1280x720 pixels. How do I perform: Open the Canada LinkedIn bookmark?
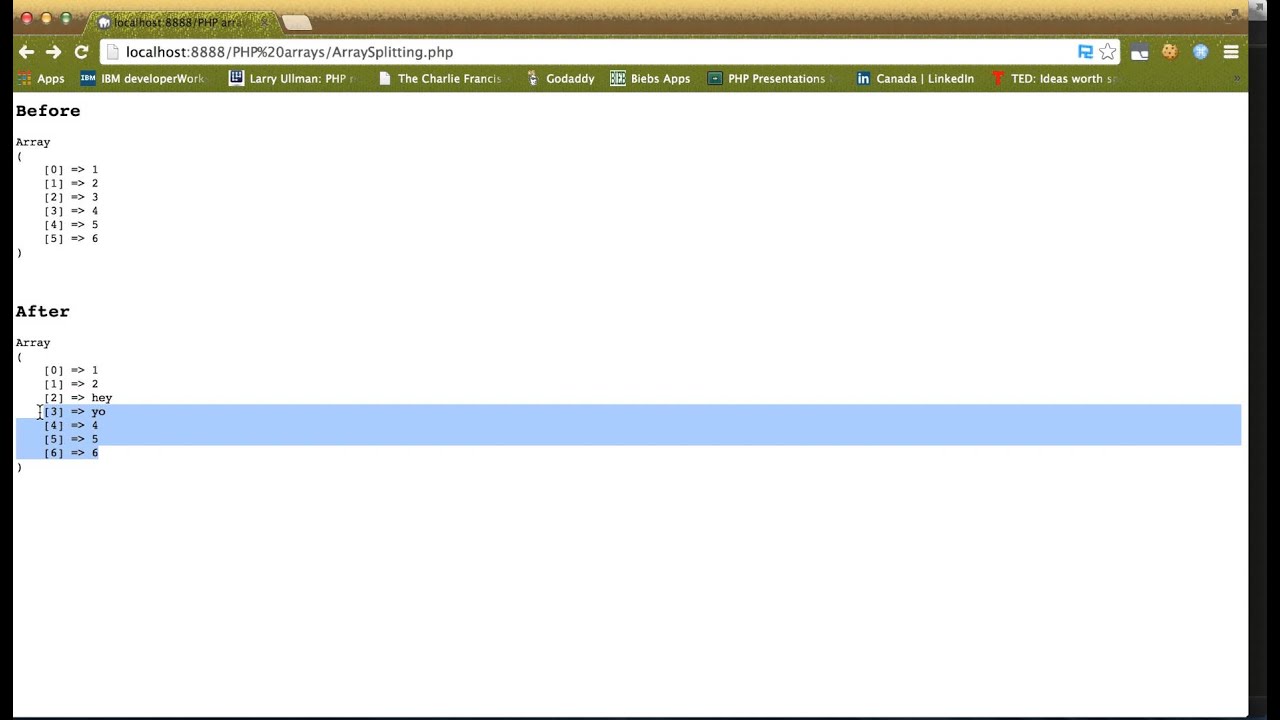click(x=915, y=79)
